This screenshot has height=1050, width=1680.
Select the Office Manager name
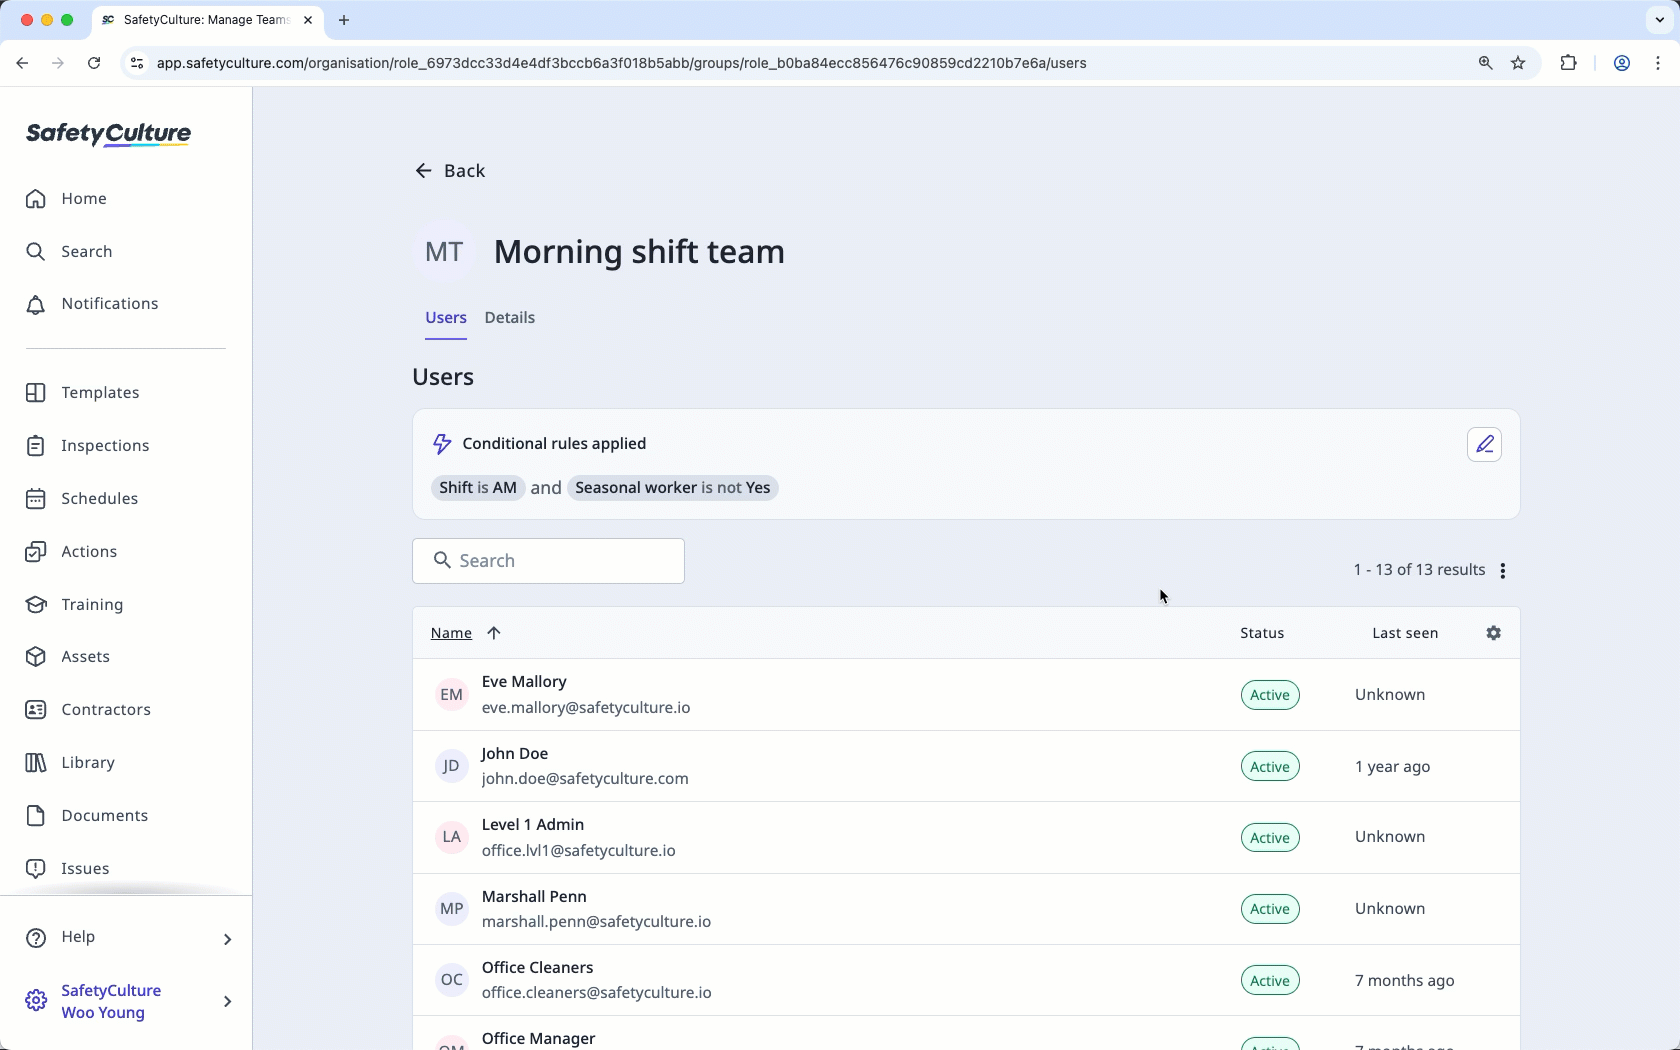539,1039
